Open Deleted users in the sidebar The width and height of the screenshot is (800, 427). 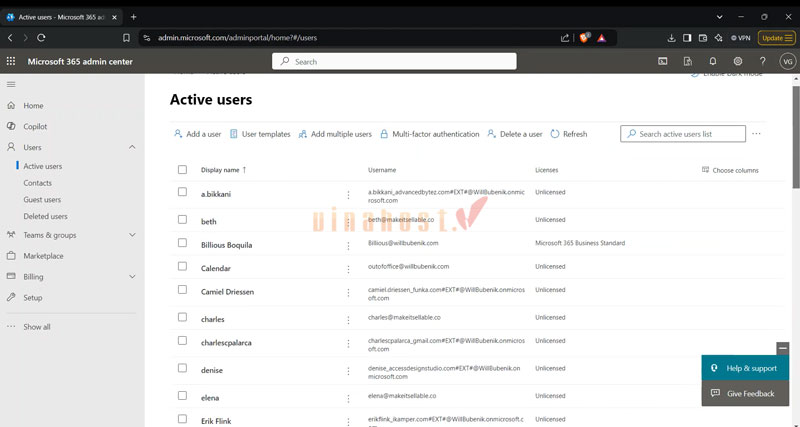point(45,216)
